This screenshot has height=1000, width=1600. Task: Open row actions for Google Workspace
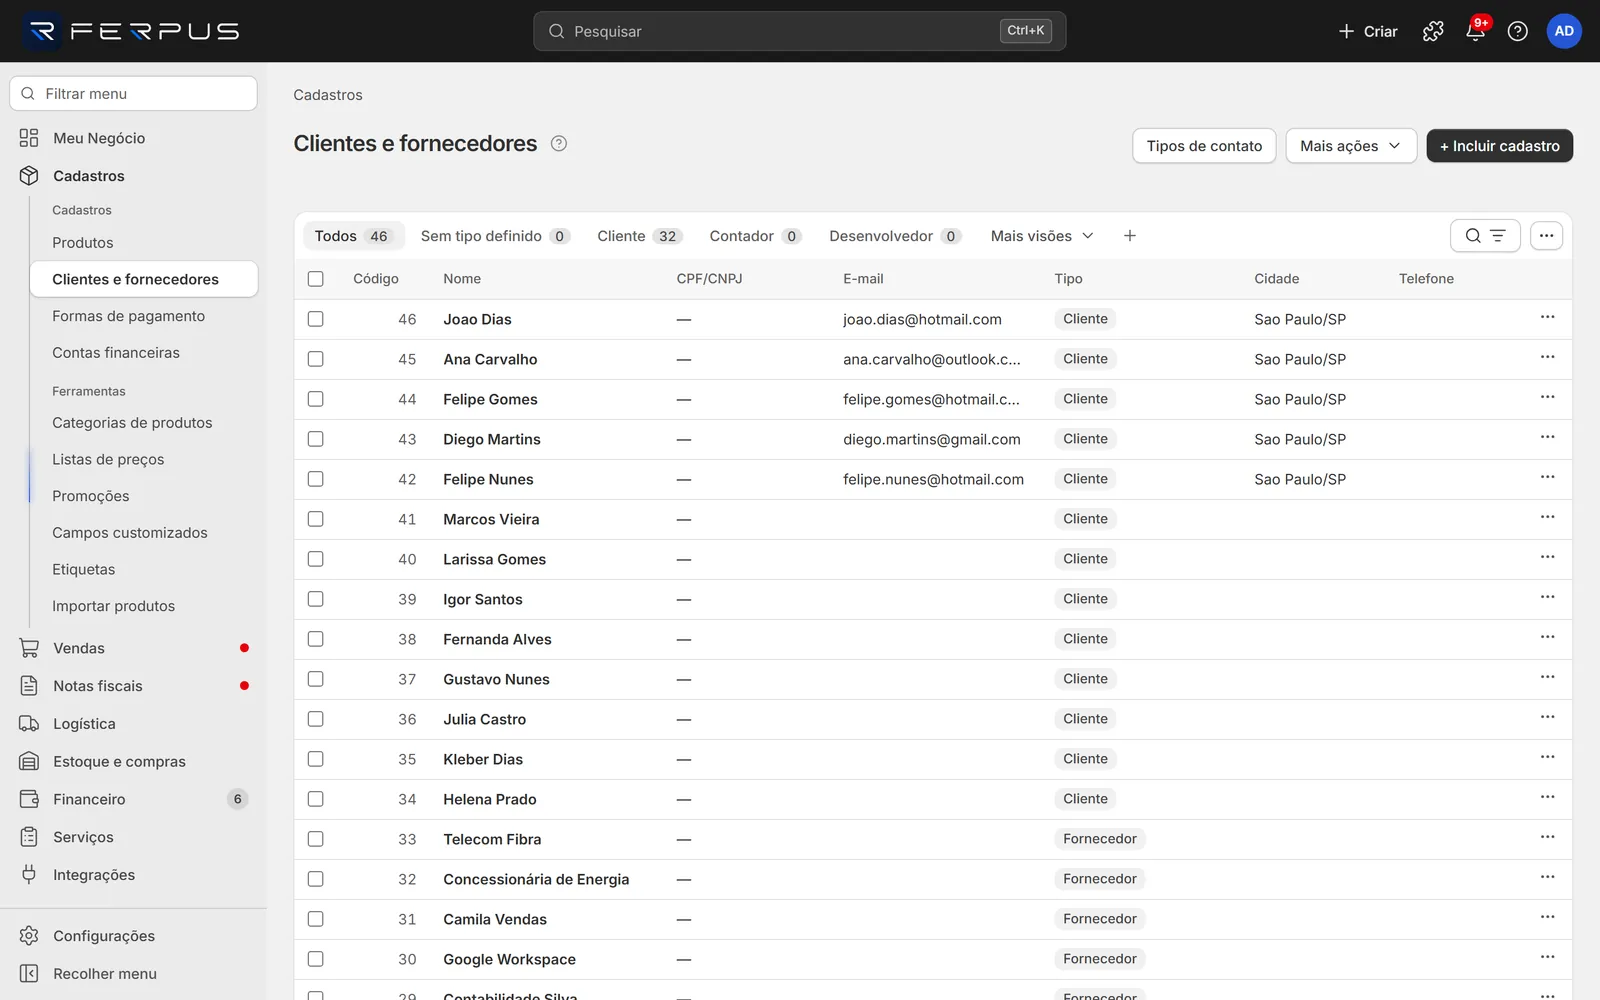pos(1547,958)
